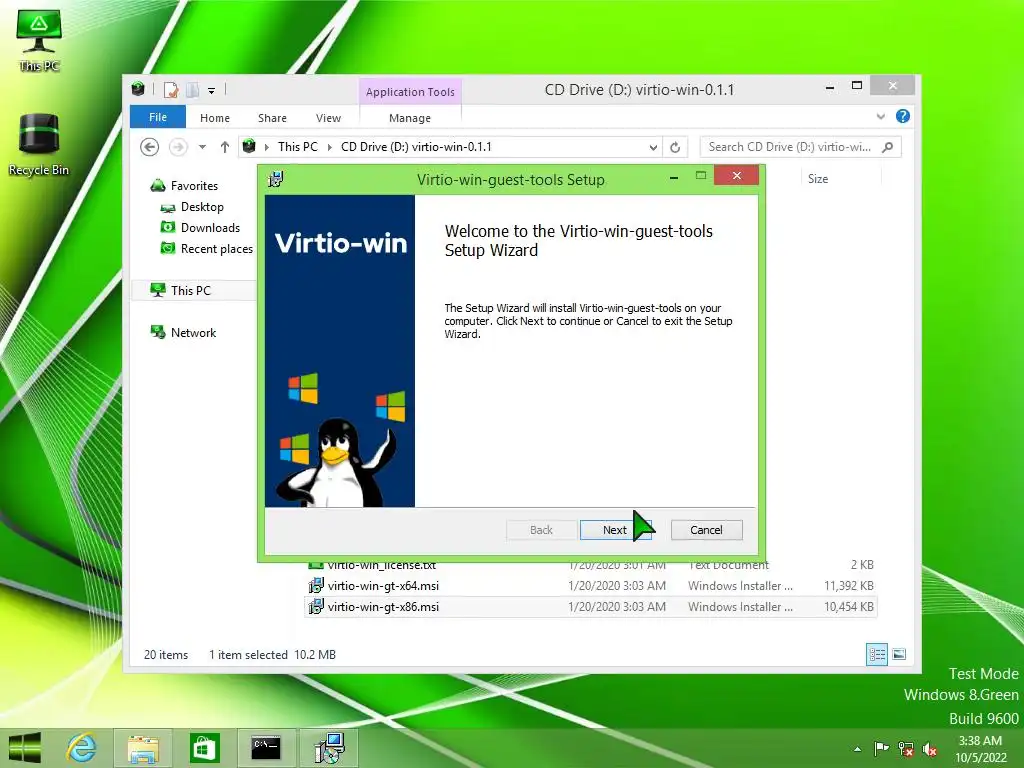
Task: Click the Properties quick access icon
Action: point(171,89)
